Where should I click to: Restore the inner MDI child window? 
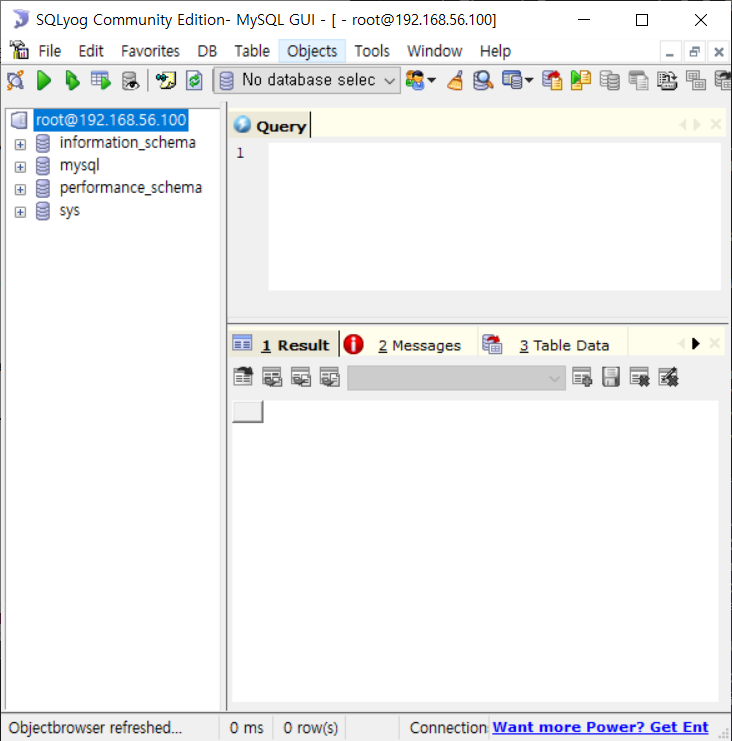(x=694, y=52)
